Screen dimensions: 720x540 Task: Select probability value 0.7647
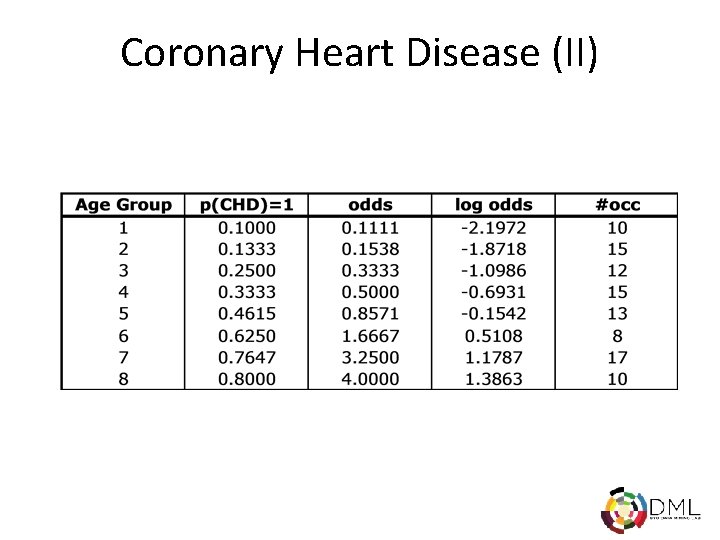[247, 357]
